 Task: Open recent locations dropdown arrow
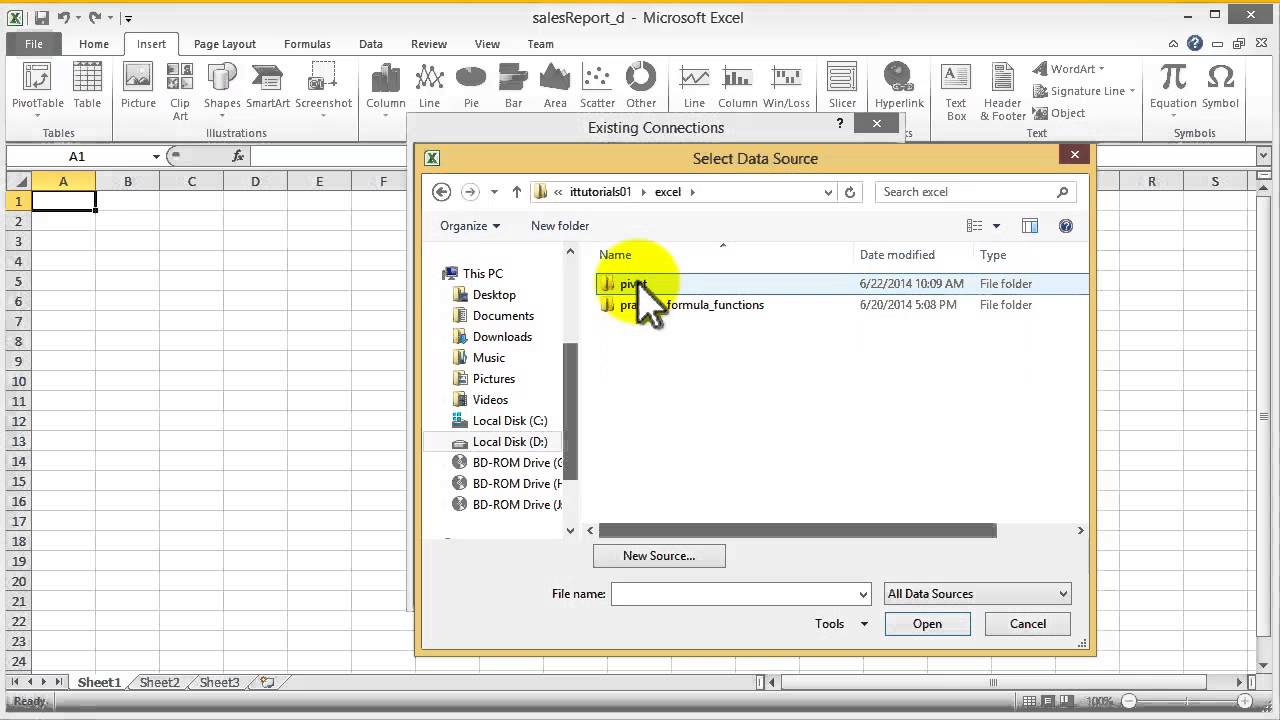click(x=494, y=192)
